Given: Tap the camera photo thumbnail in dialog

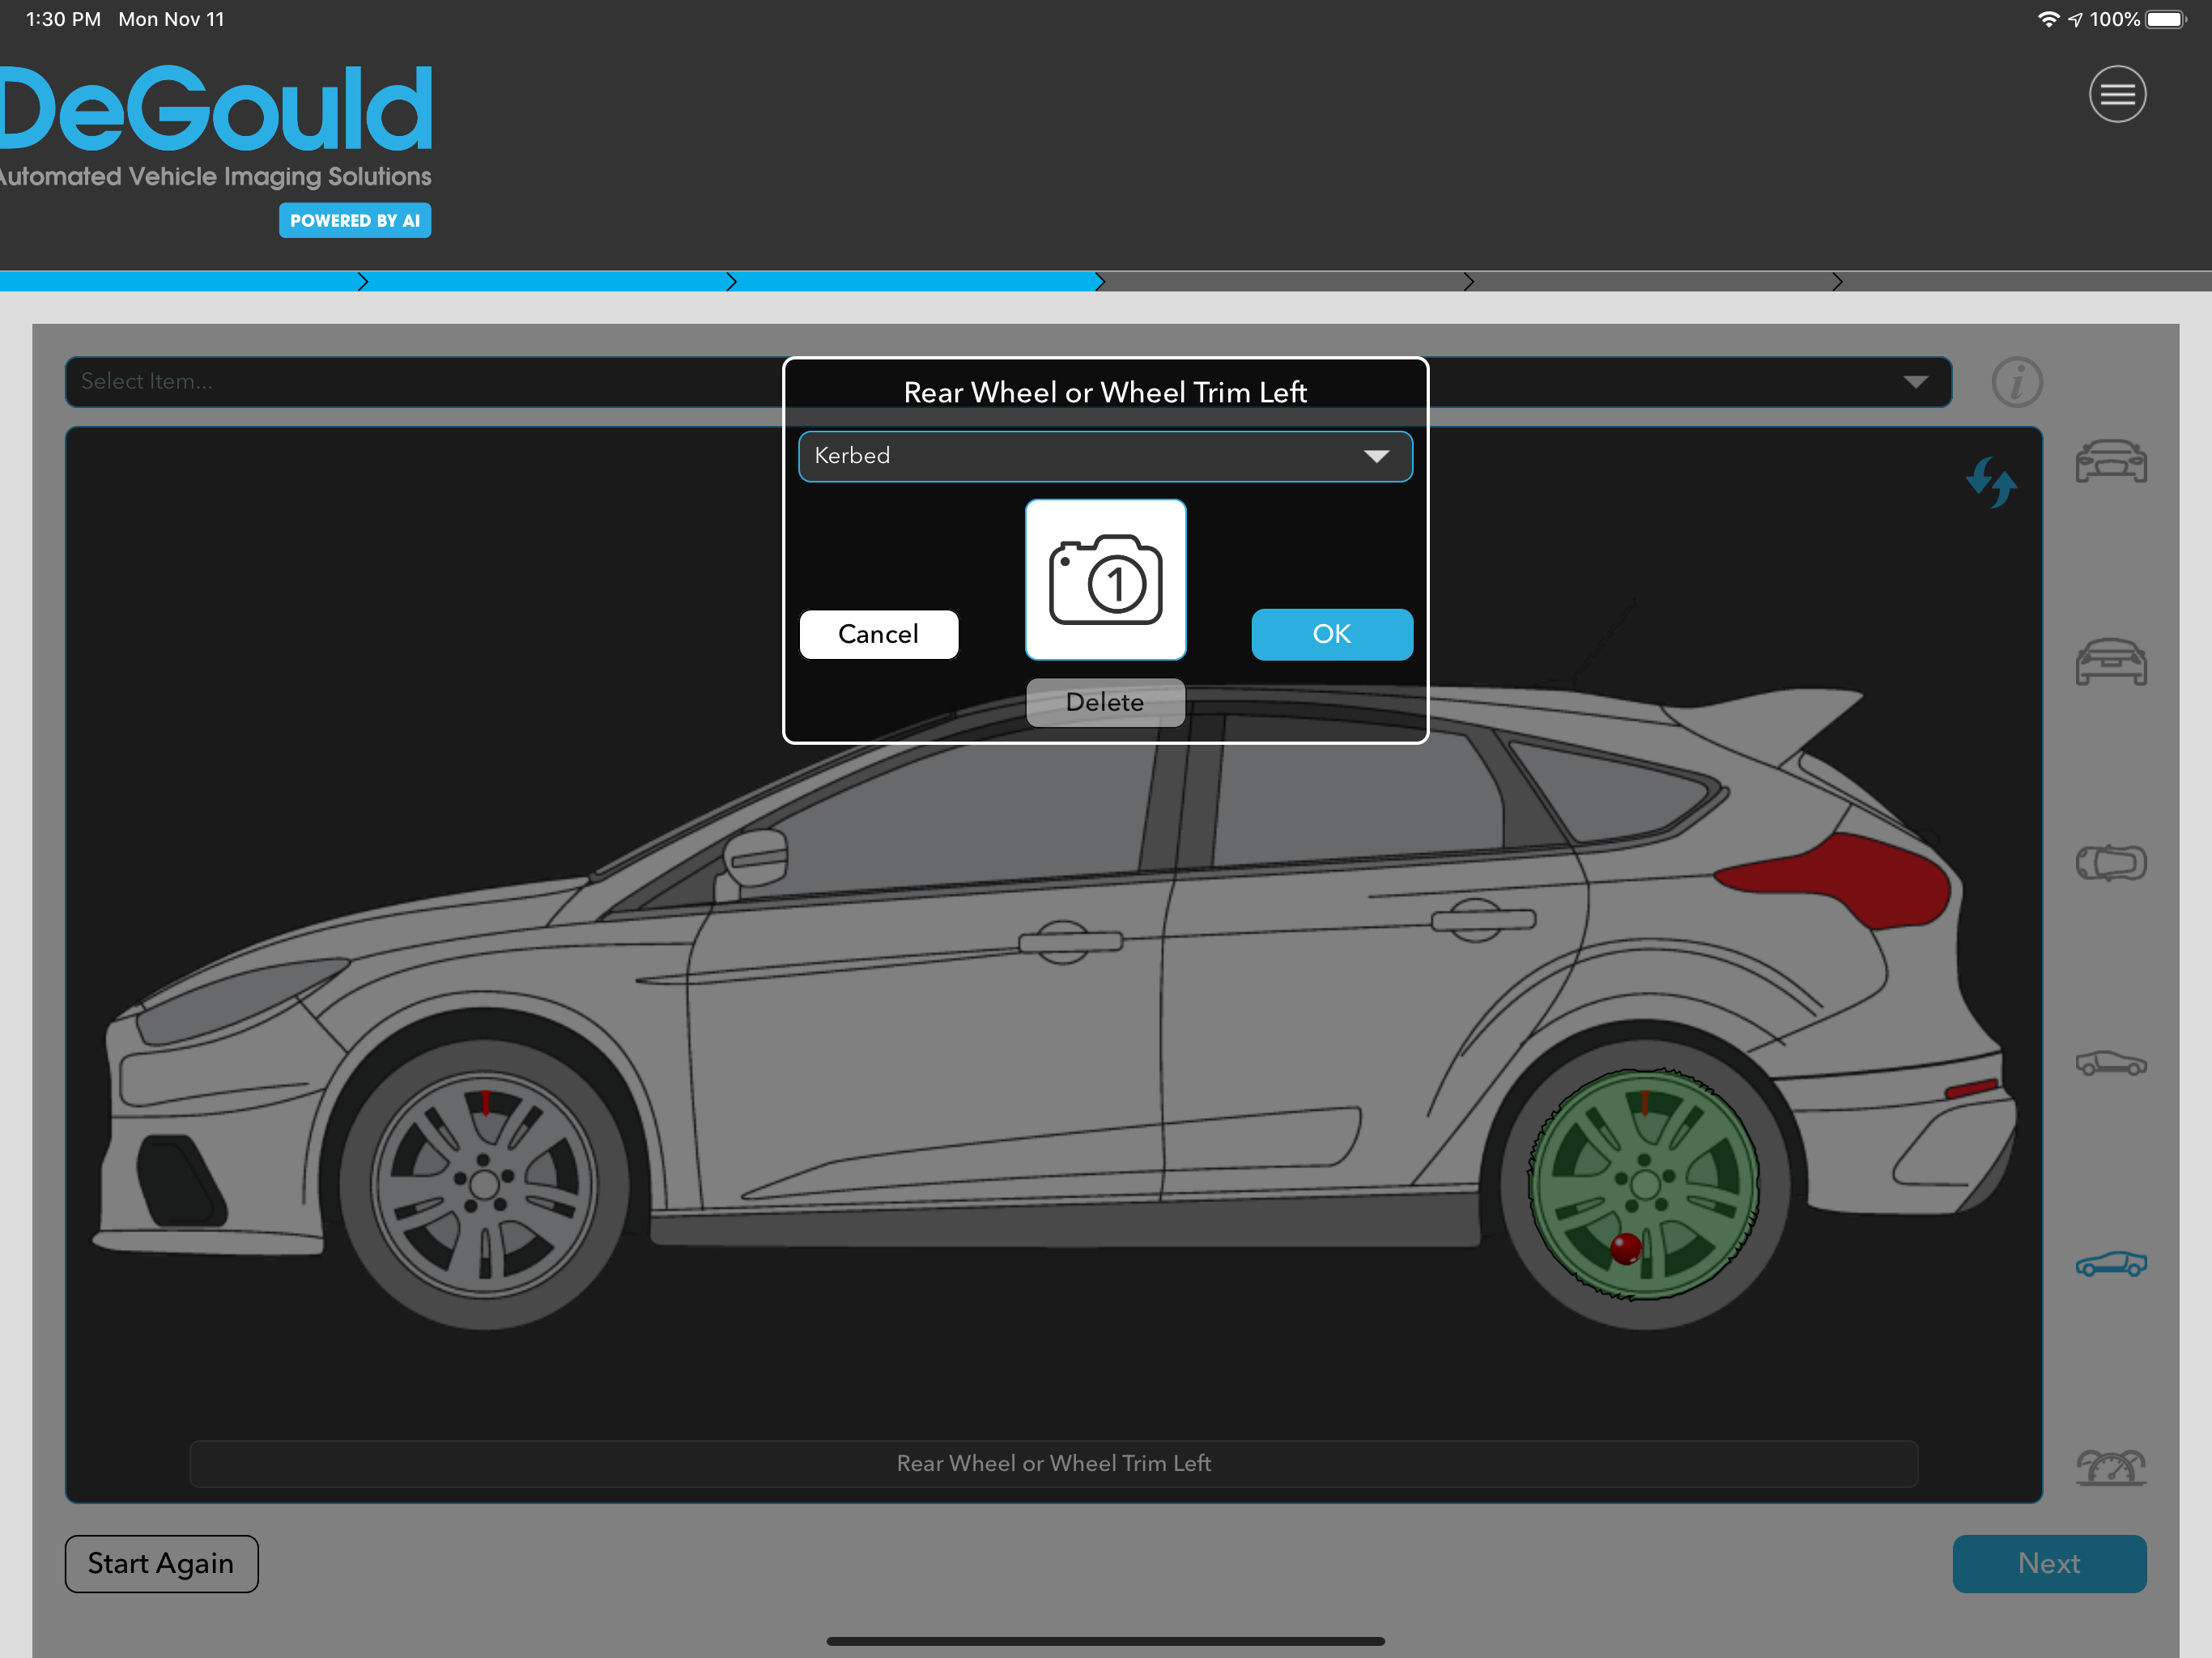Looking at the screenshot, I should click(x=1105, y=580).
